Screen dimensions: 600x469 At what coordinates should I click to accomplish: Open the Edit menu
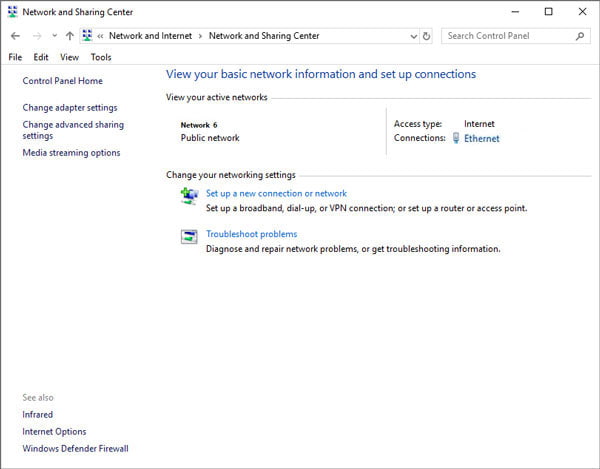[41, 57]
